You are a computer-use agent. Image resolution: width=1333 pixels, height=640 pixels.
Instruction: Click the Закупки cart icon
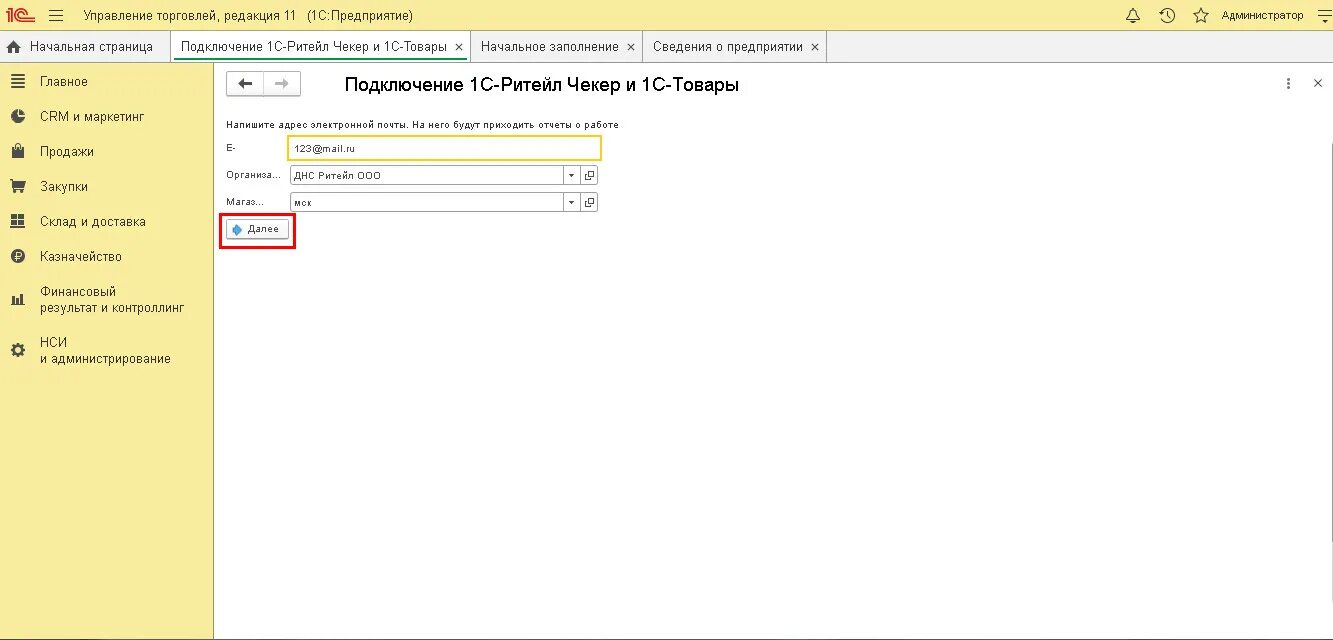pyautogui.click(x=17, y=186)
